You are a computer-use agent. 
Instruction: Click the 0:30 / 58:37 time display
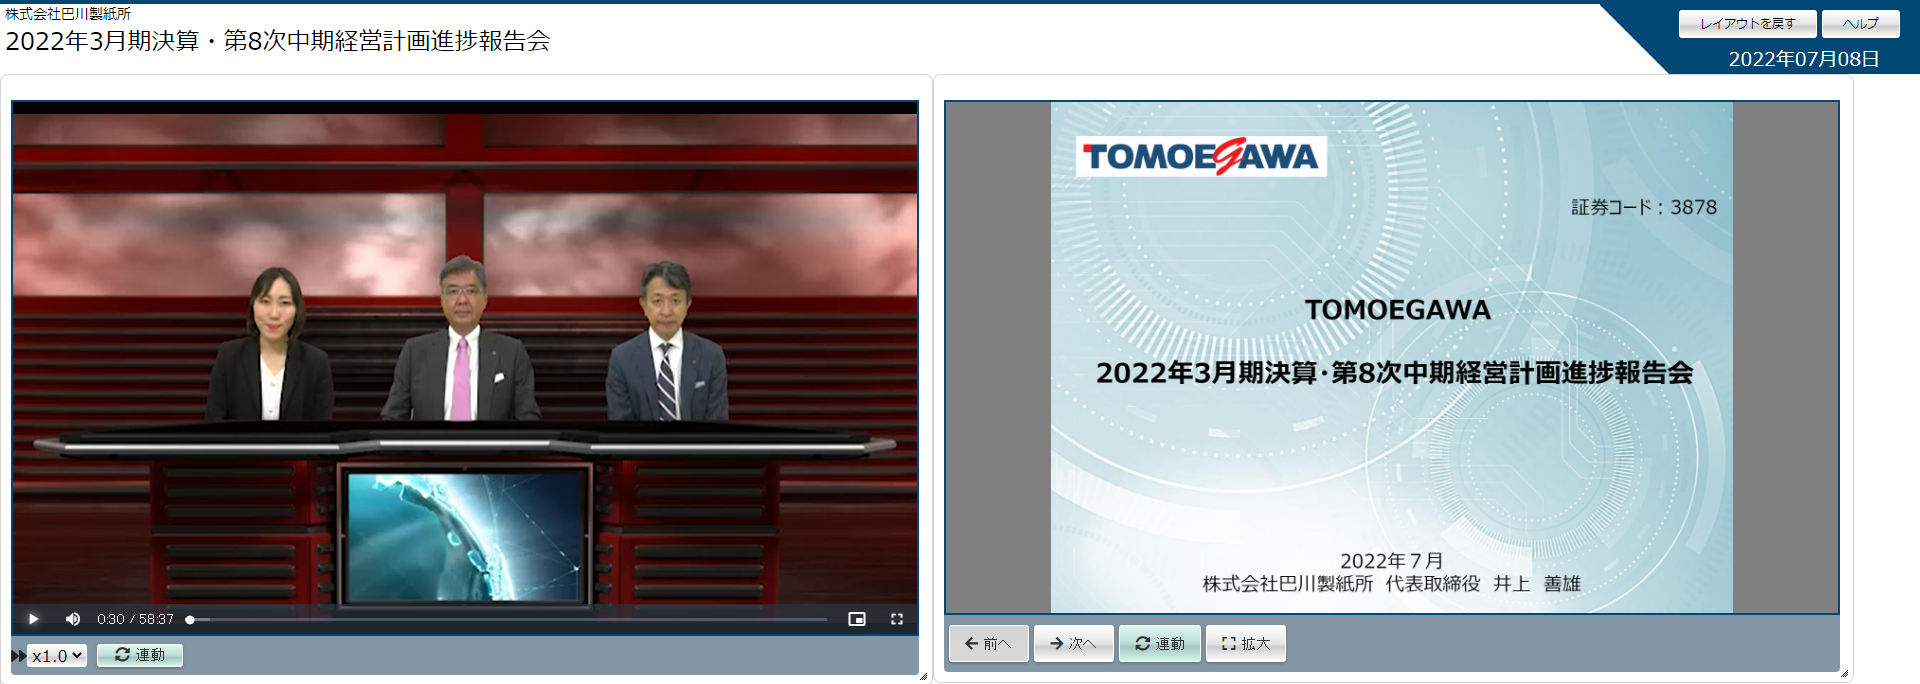coord(136,619)
